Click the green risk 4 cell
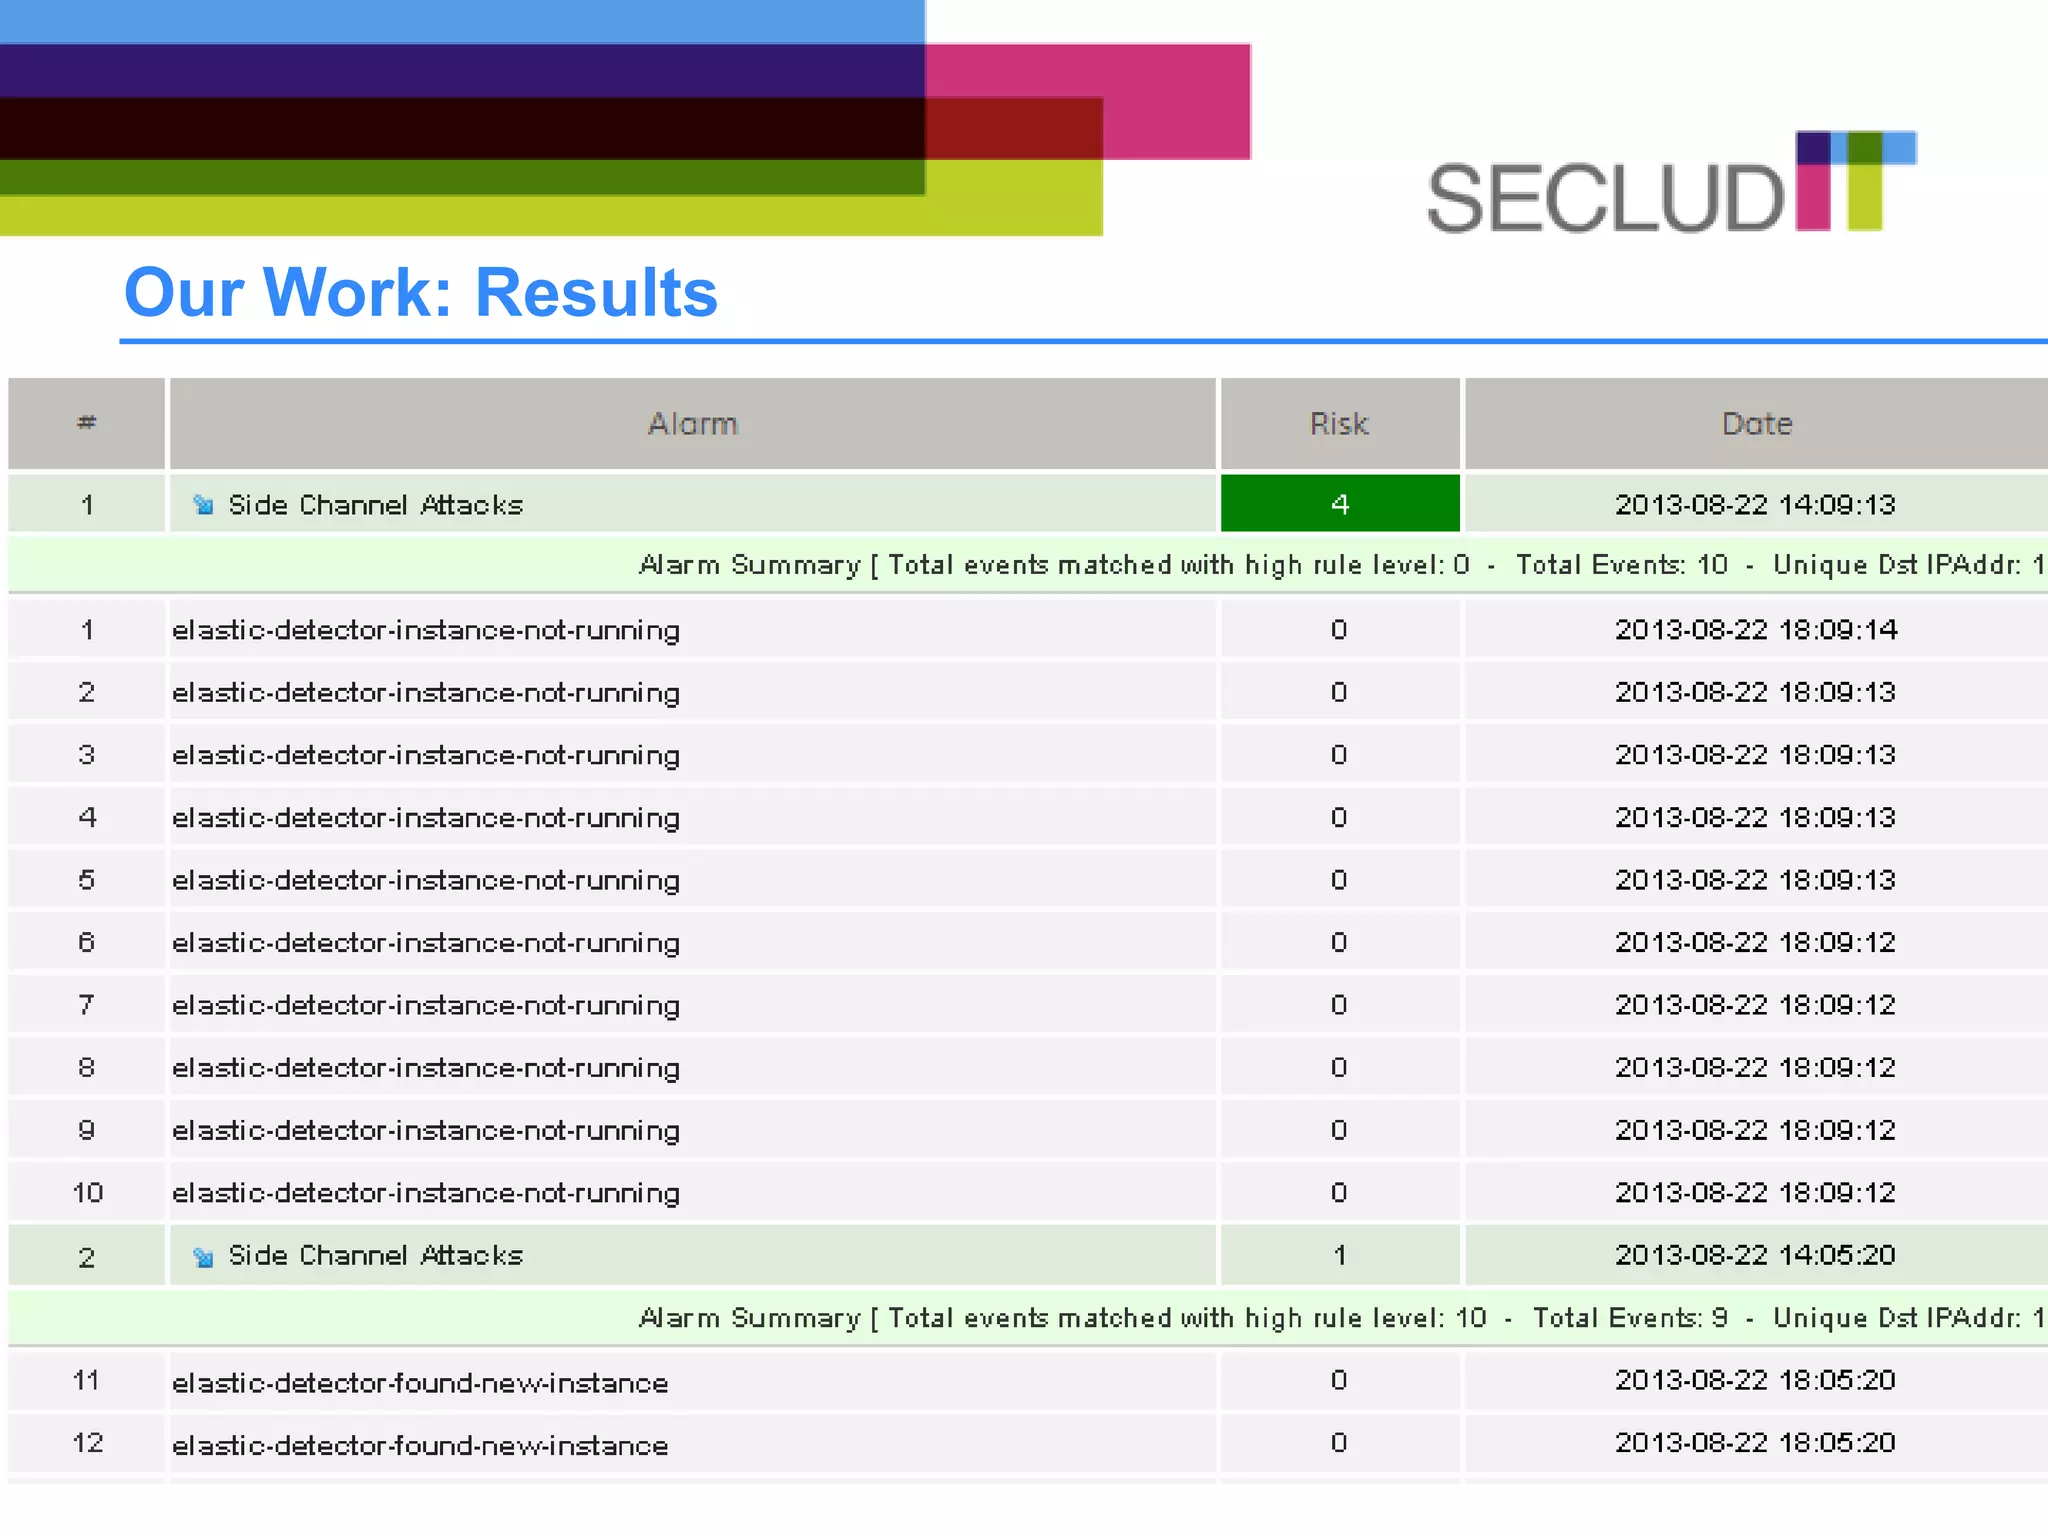2048x1536 pixels. (1340, 503)
